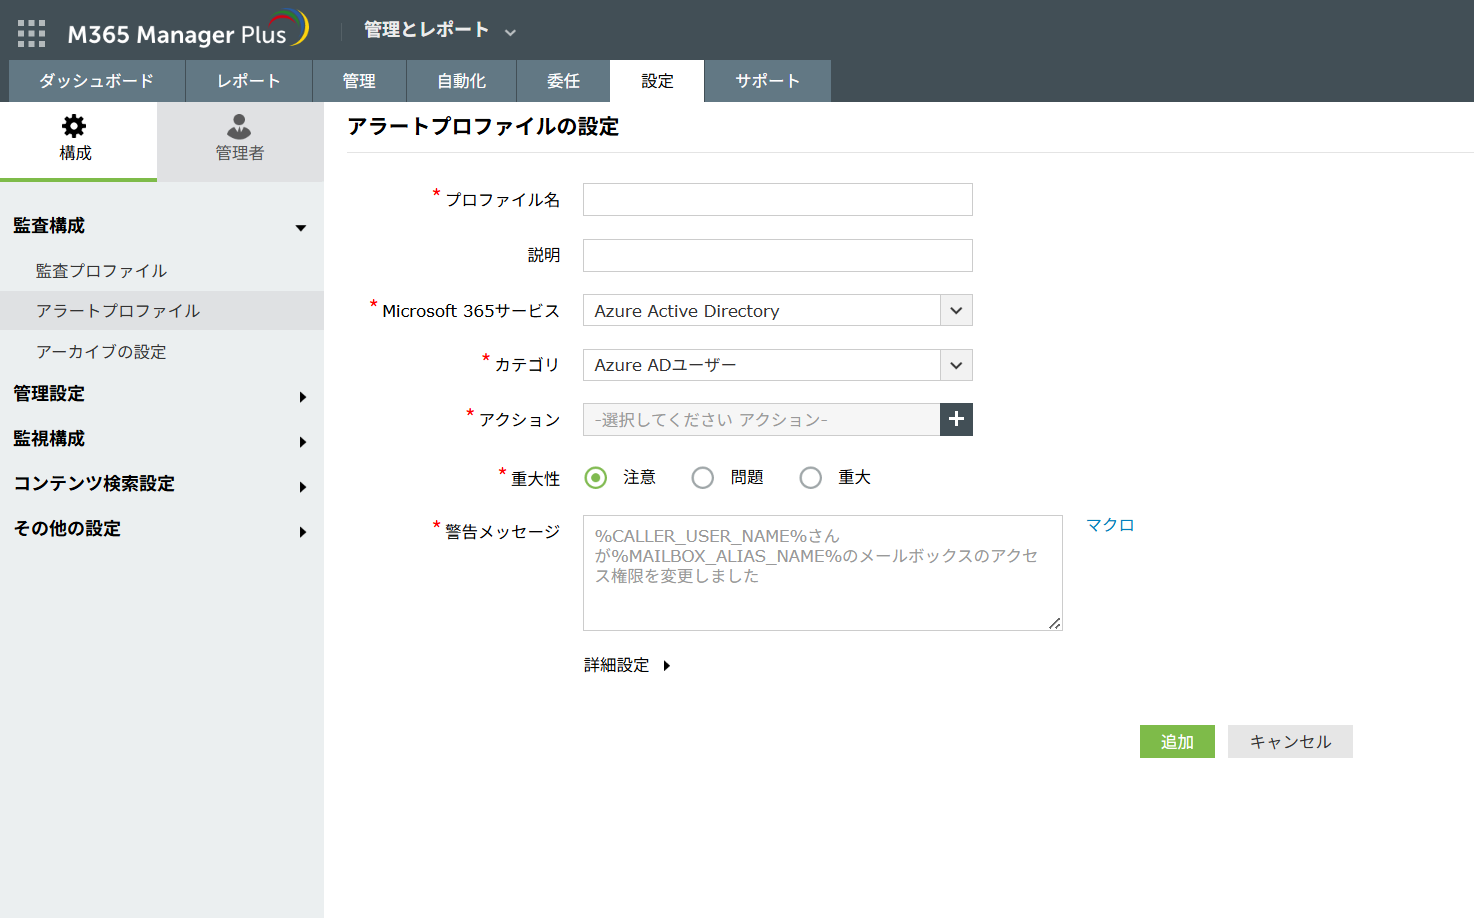The width and height of the screenshot is (1474, 918).
Task: Open the app launcher grid icon
Action: (31, 33)
